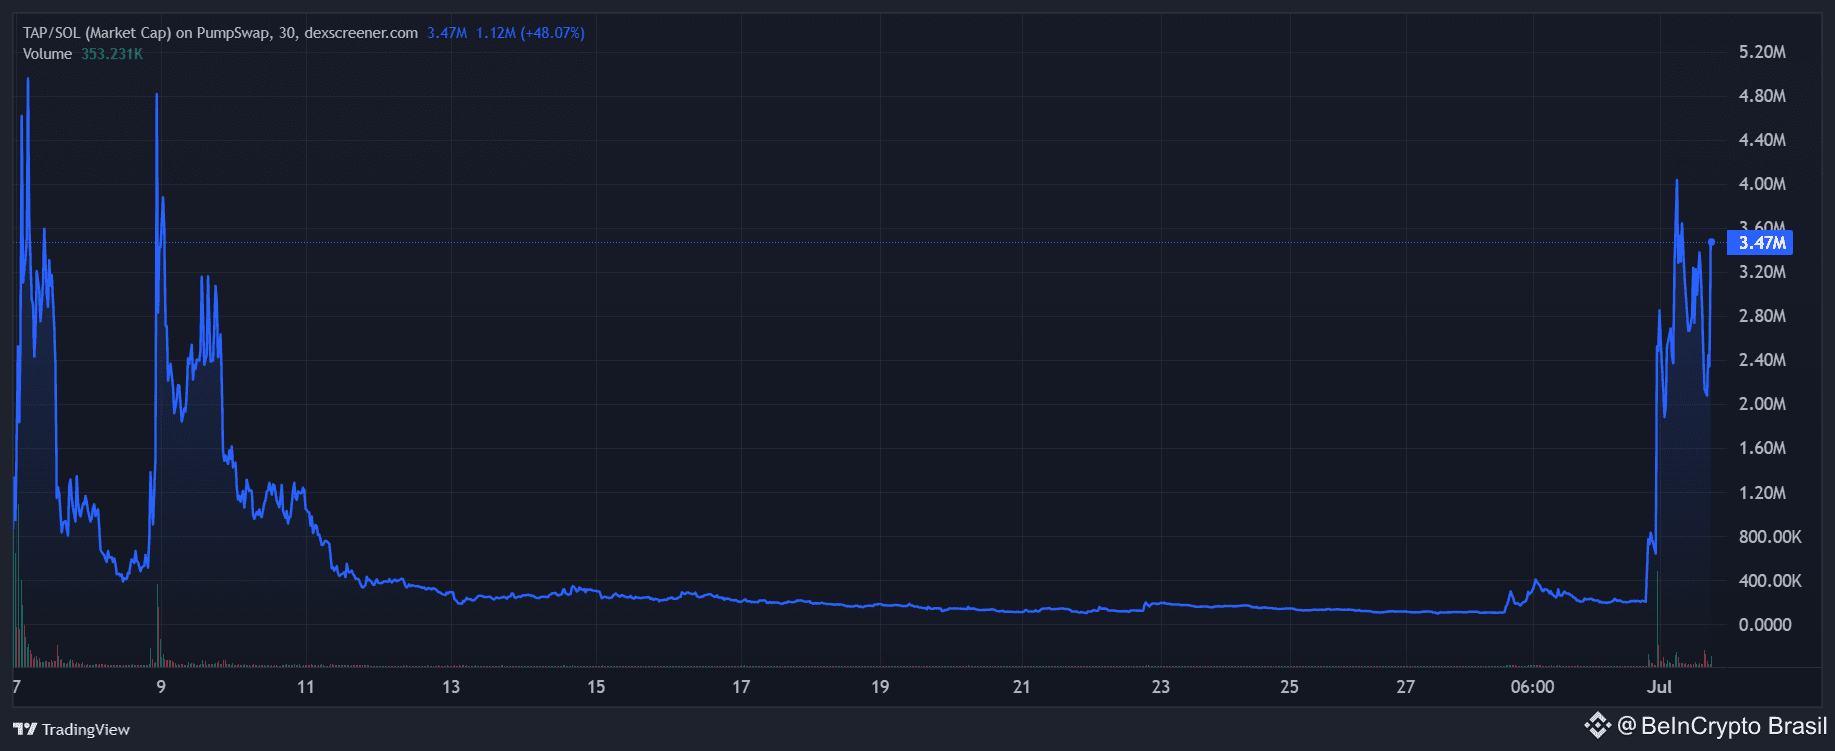This screenshot has height=751, width=1835.
Task: Click the 2.40M price axis label
Action: [1762, 360]
